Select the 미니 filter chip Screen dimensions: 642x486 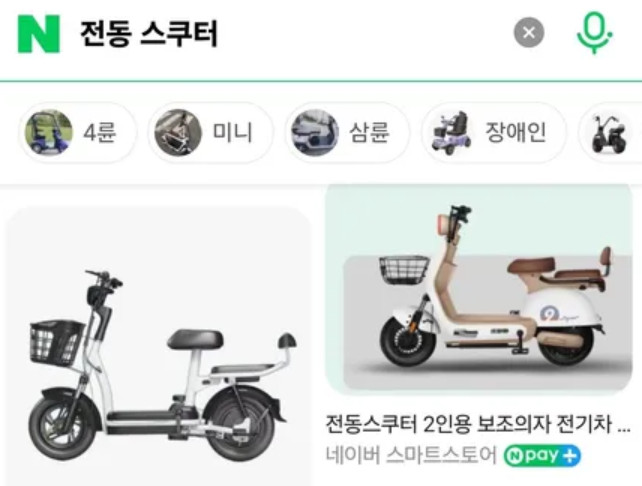click(210, 132)
